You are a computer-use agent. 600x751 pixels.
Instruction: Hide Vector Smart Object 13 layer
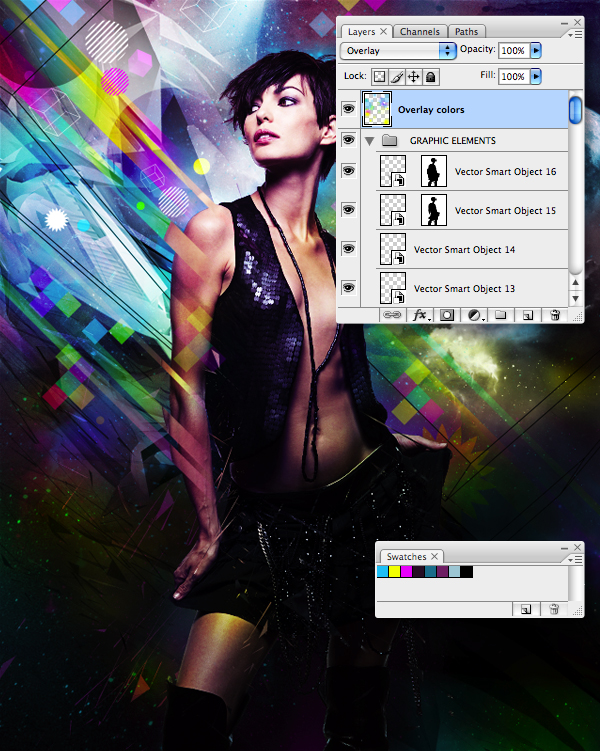coord(349,287)
